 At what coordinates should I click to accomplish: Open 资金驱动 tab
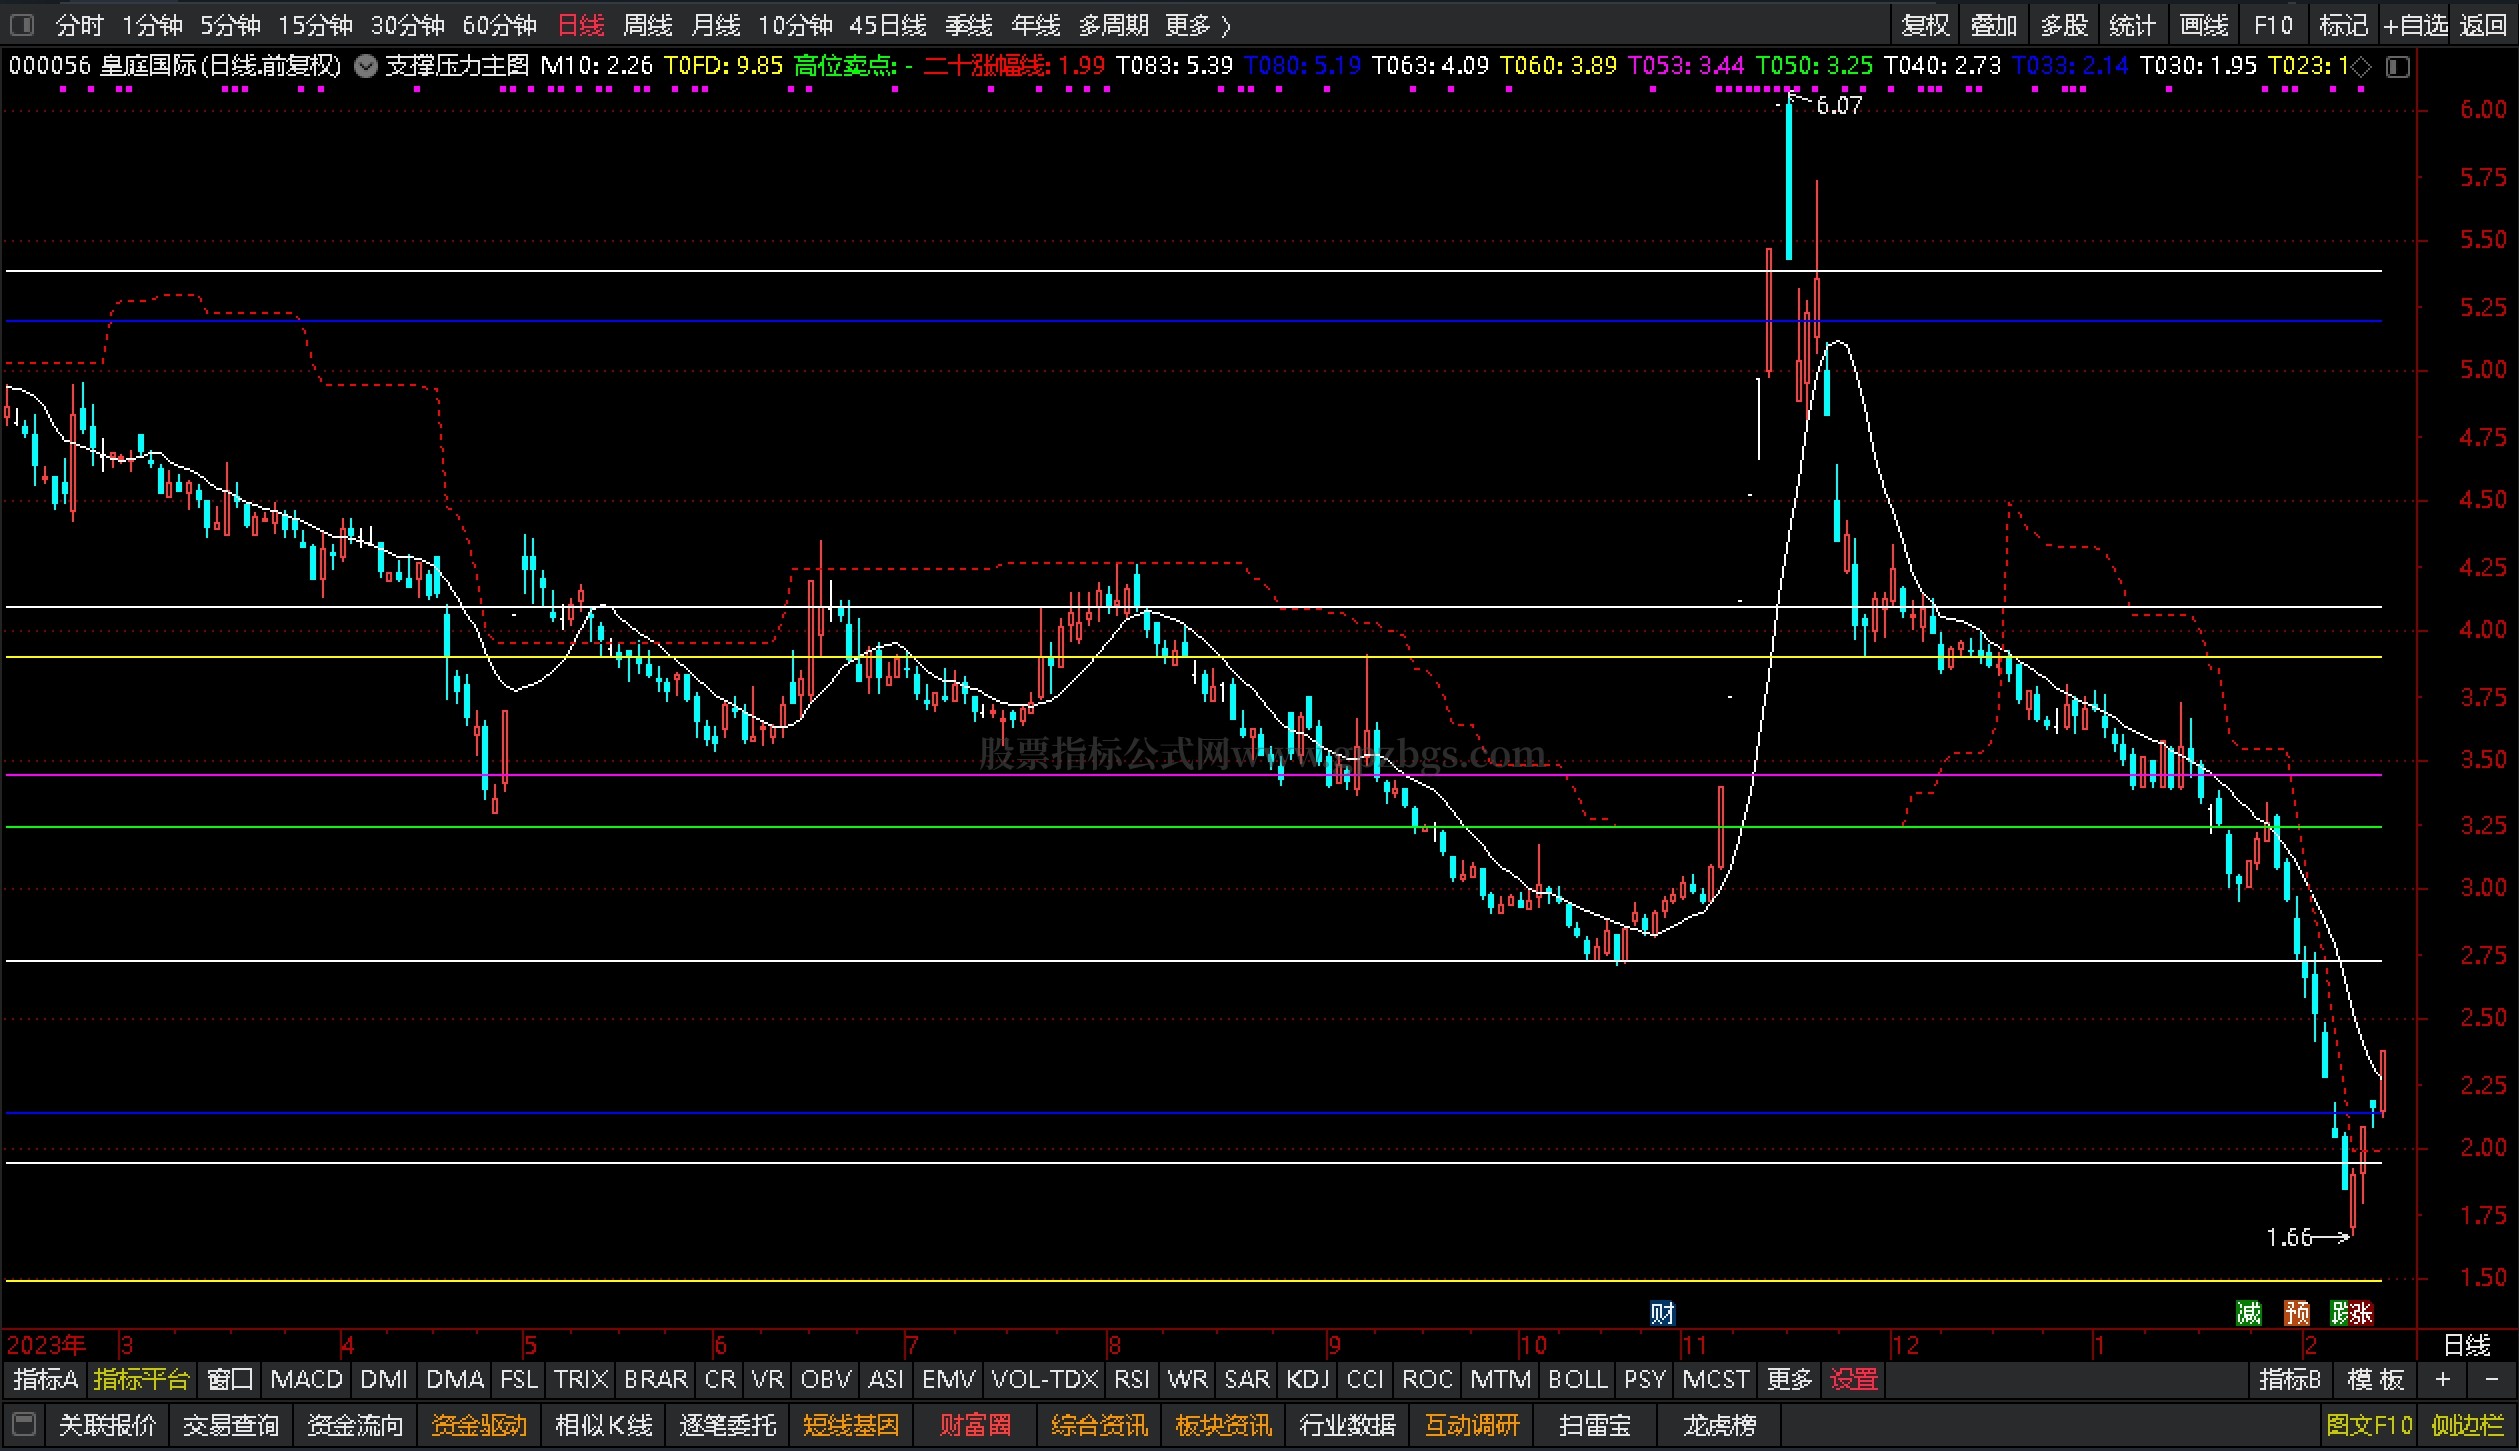(479, 1424)
